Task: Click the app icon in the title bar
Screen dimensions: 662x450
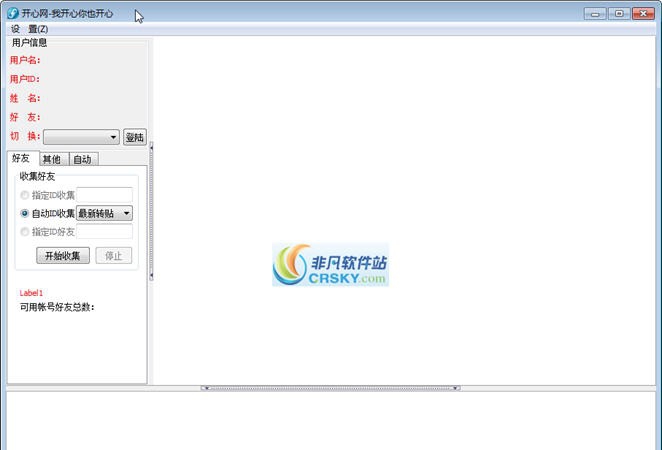Action: [13, 13]
